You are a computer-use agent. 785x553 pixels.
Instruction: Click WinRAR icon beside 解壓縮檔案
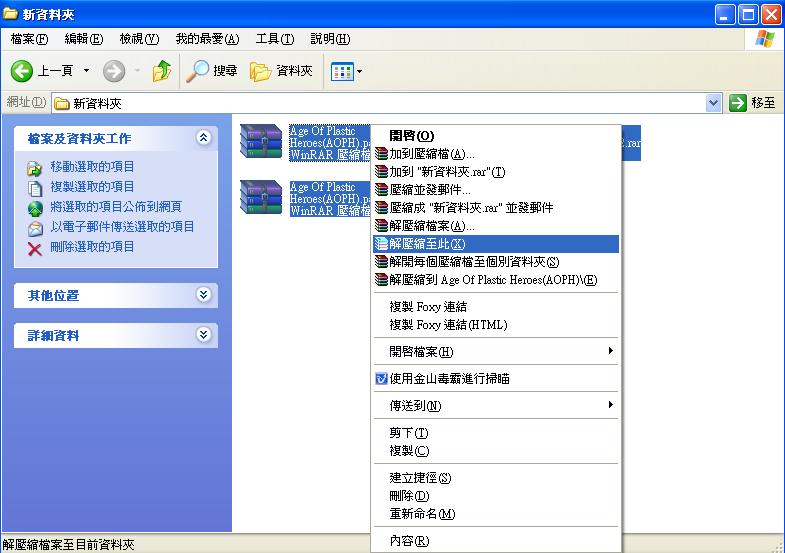[381, 226]
